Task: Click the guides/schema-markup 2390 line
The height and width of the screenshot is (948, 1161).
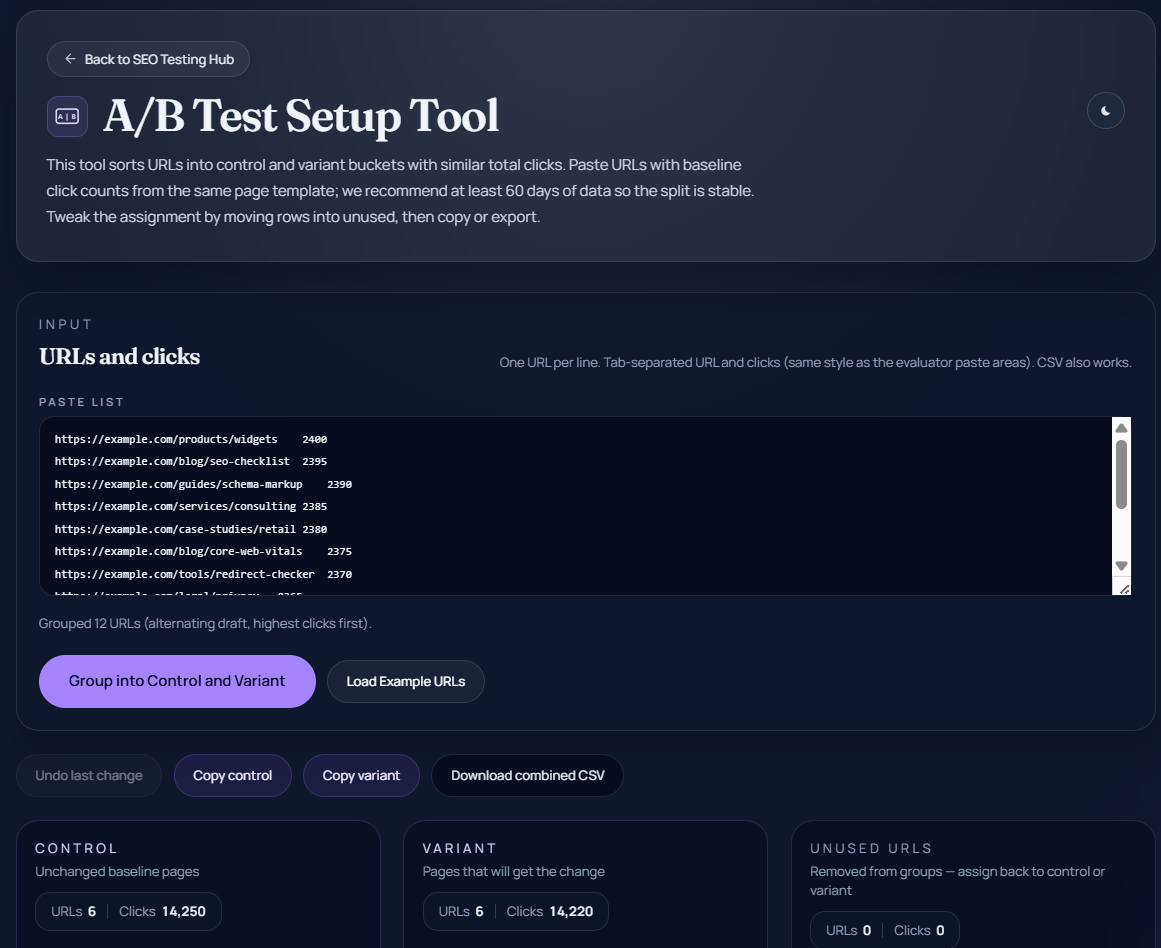Action: (x=203, y=484)
